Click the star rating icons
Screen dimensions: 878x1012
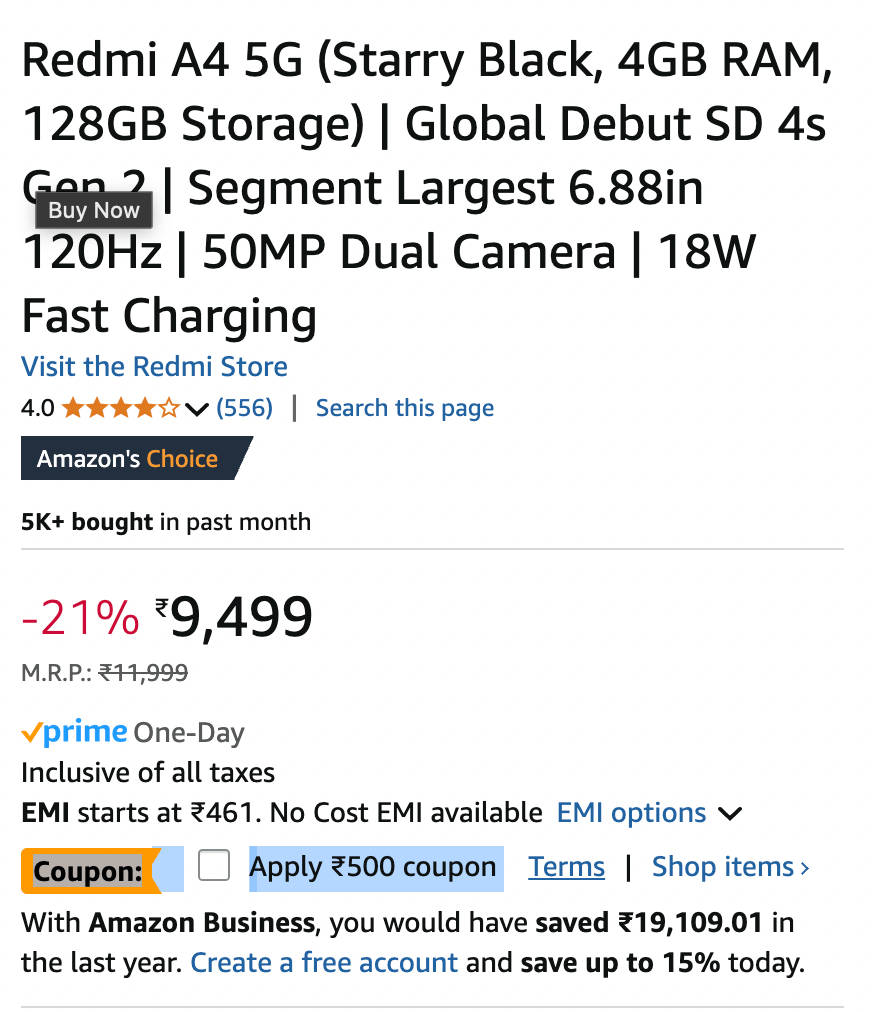tap(120, 408)
